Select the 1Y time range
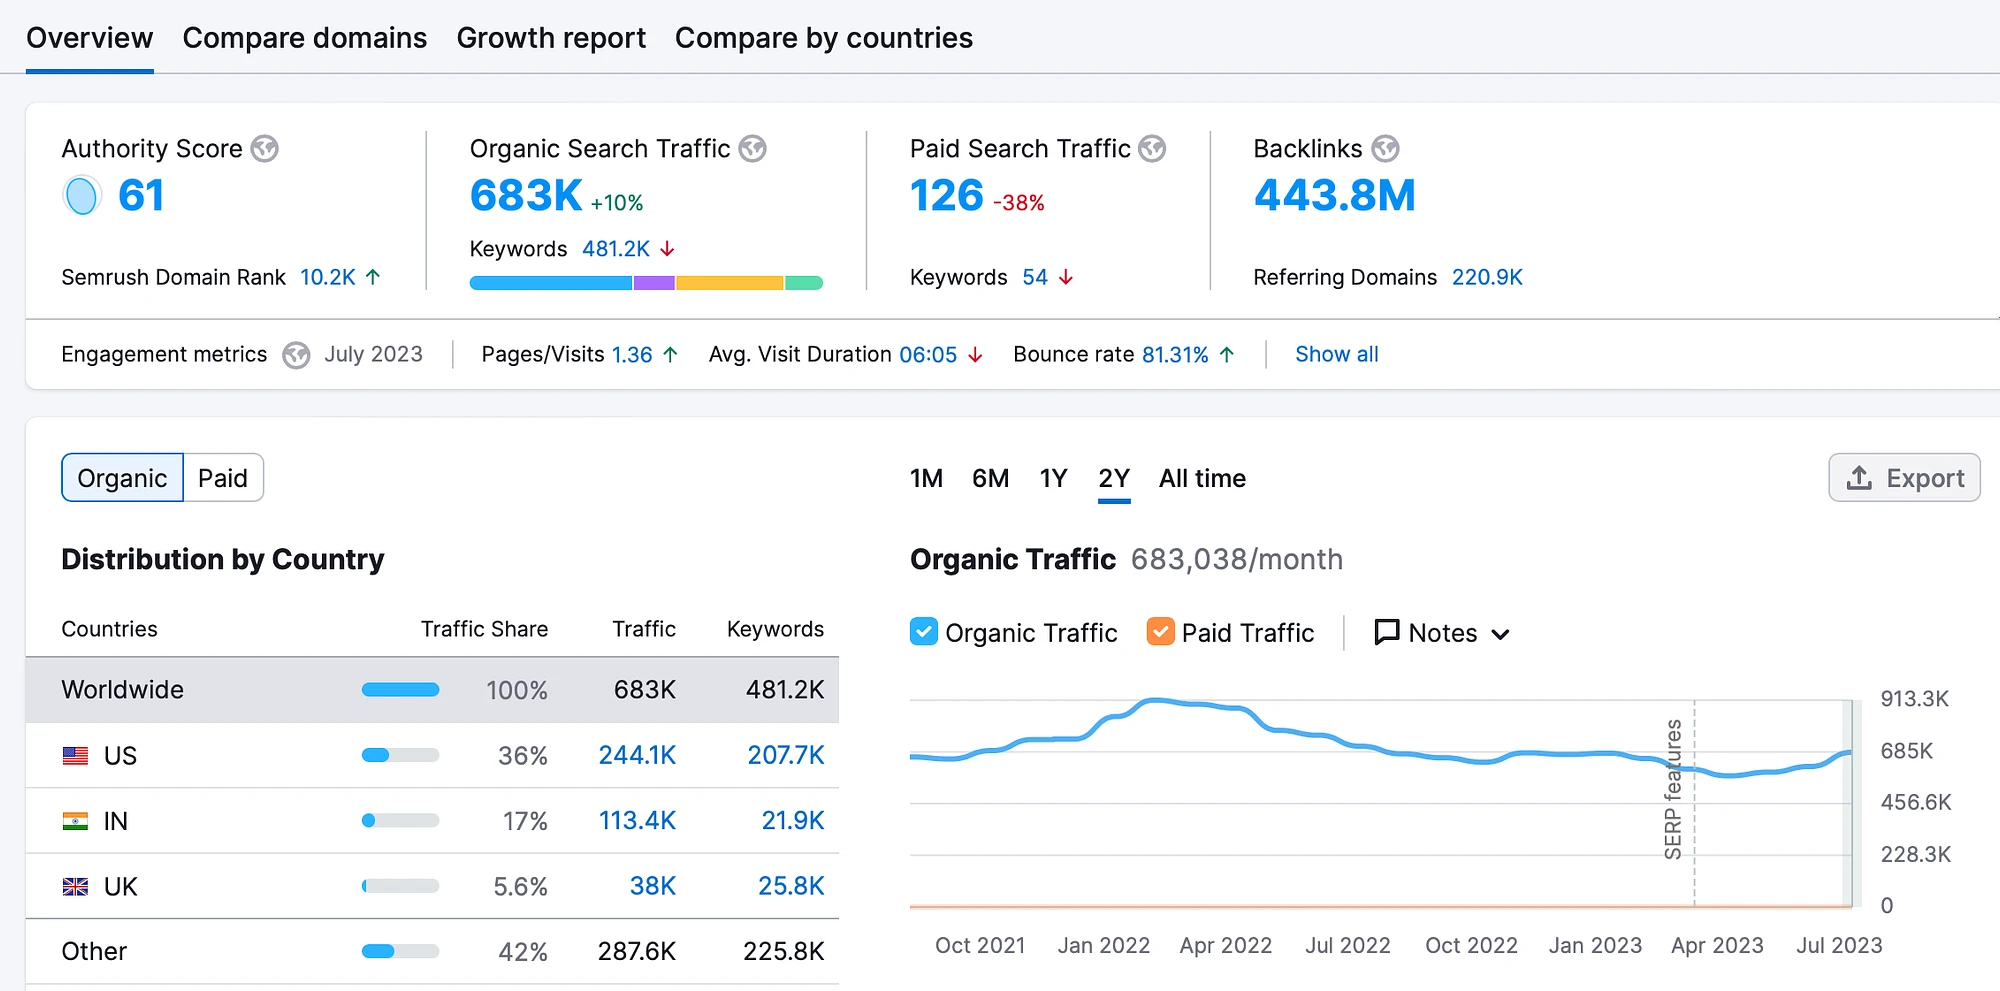Viewport: 2000px width, 991px height. click(1053, 479)
